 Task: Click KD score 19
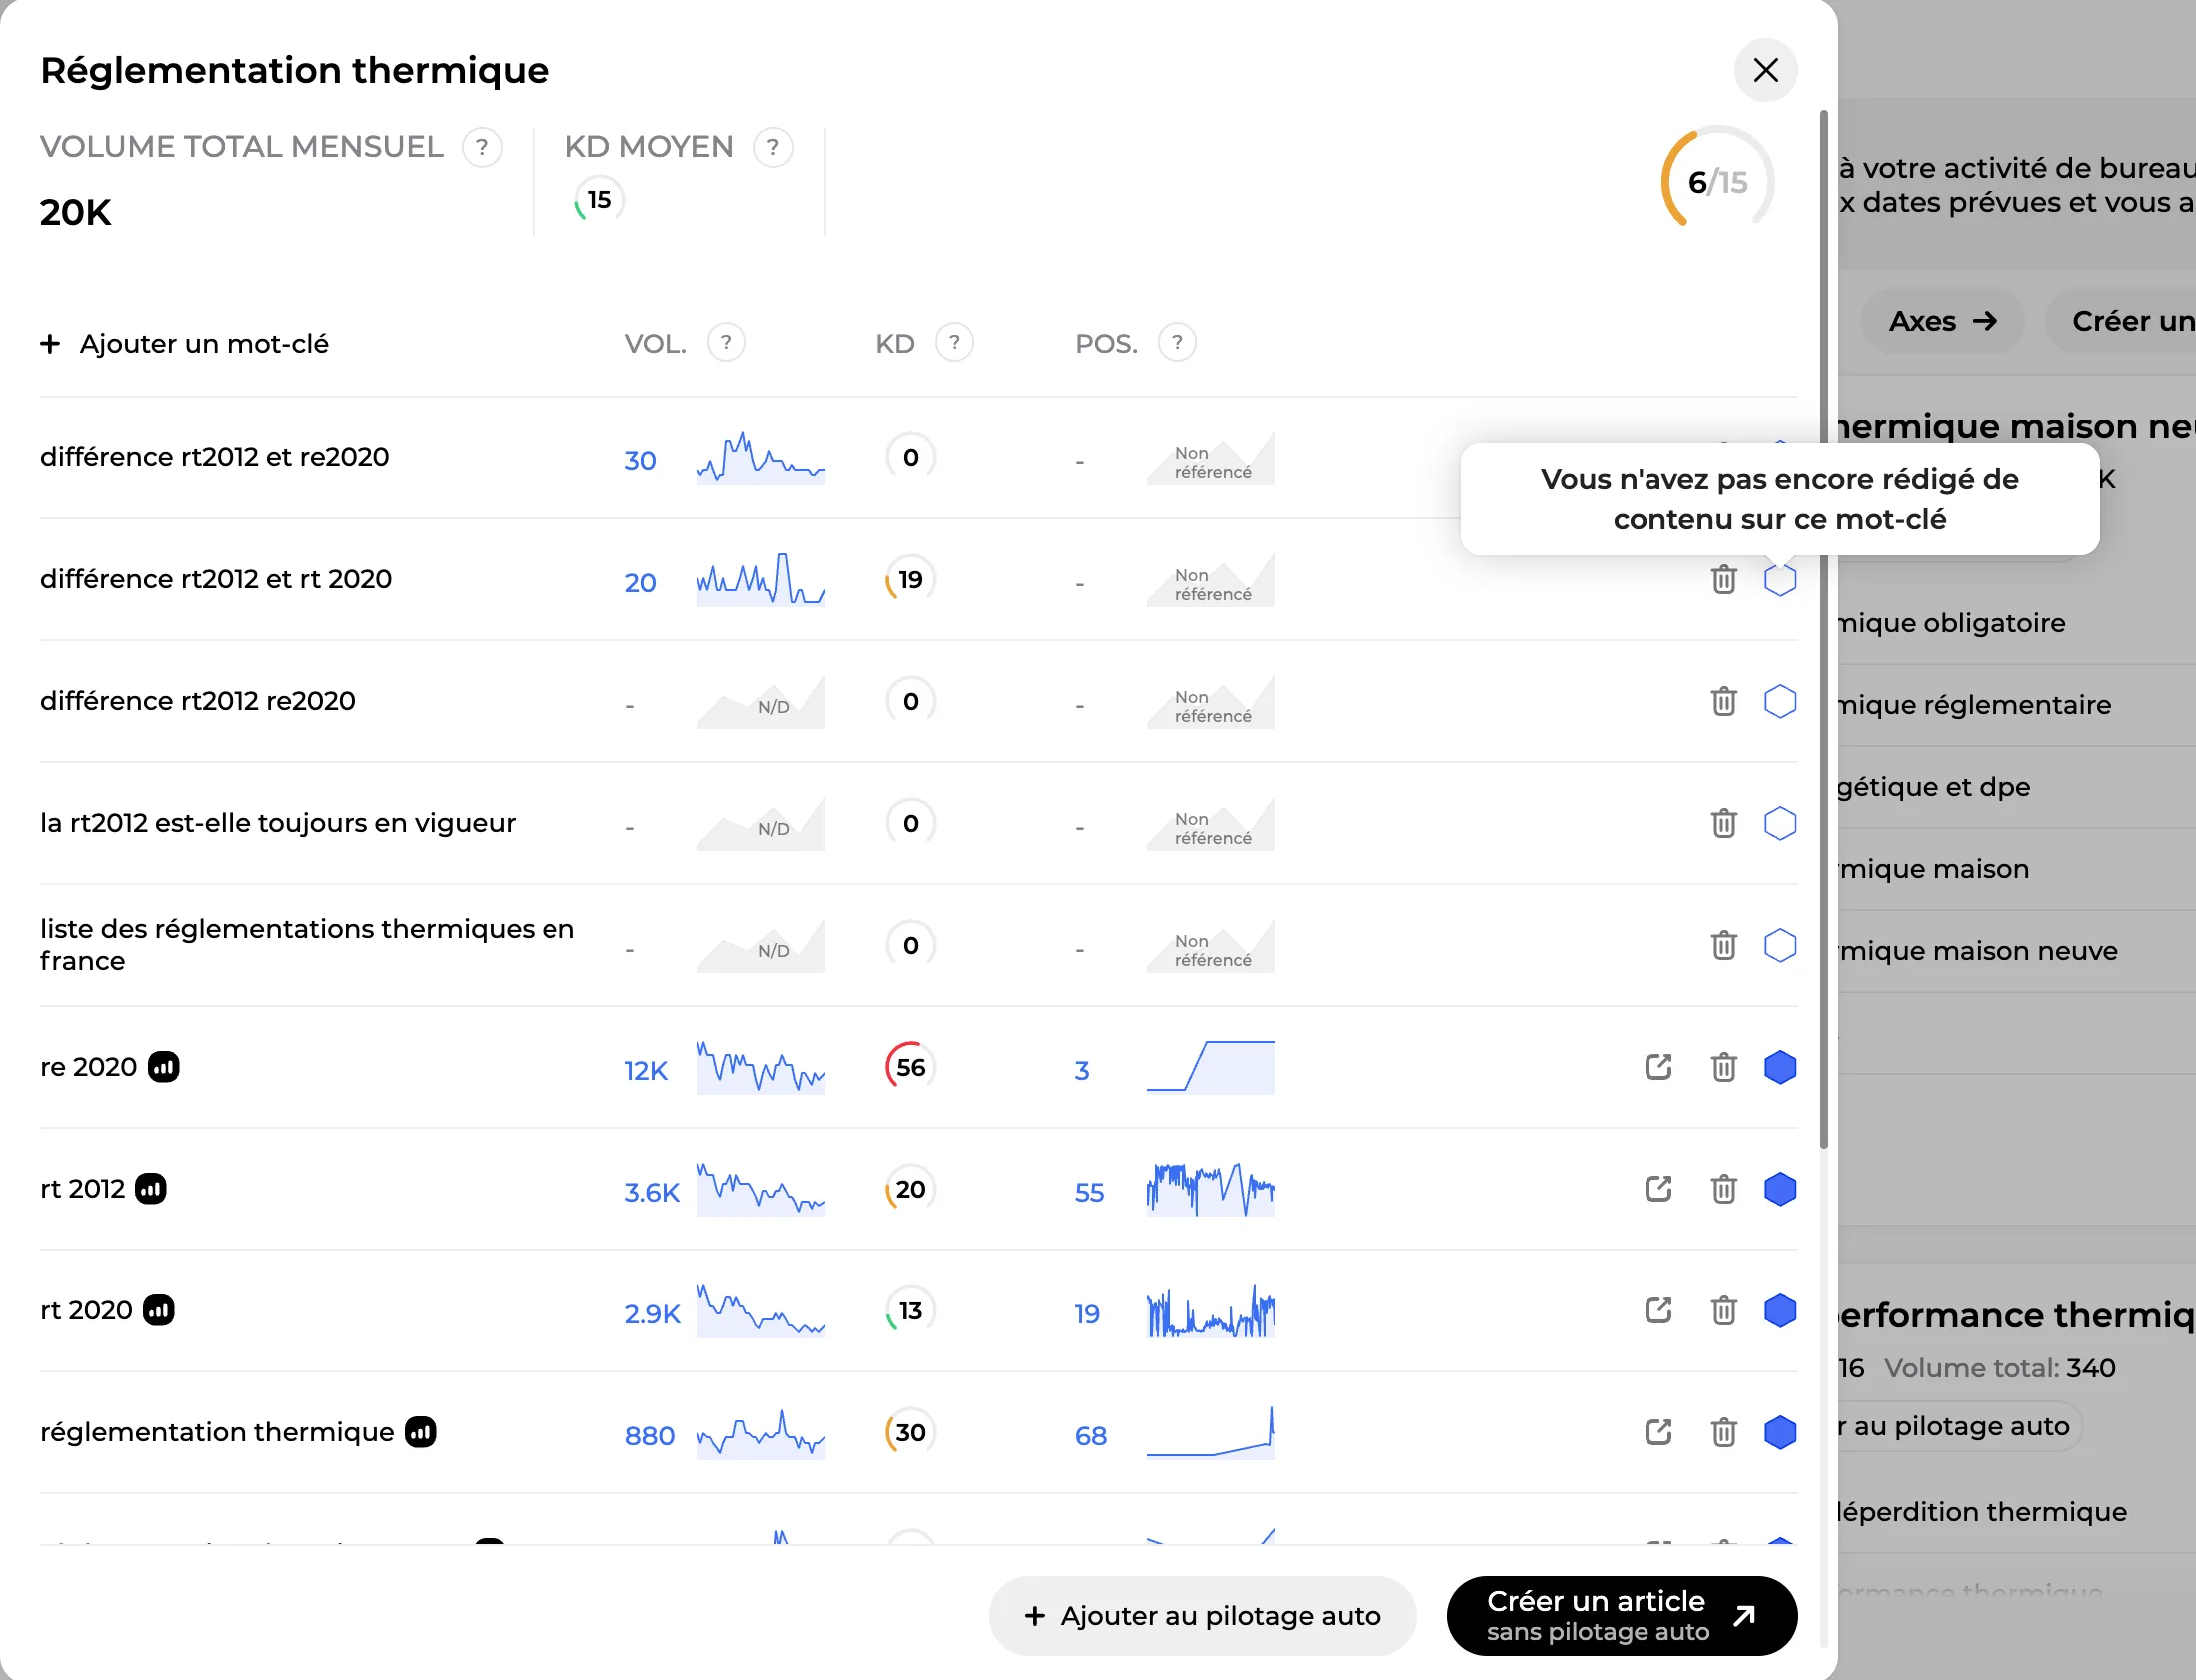pos(910,579)
